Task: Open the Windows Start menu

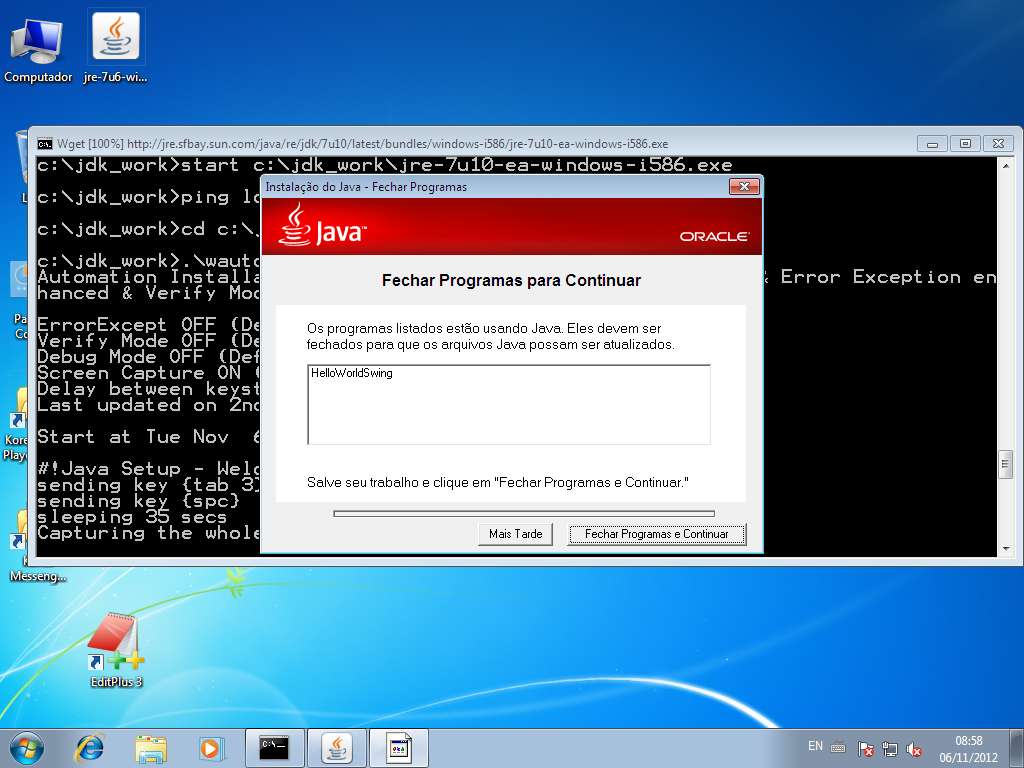Action: (x=26, y=747)
